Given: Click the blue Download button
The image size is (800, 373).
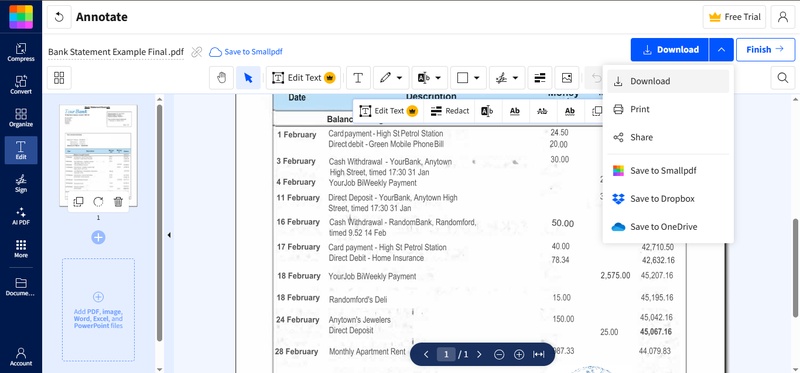Looking at the screenshot, I should 669,49.
